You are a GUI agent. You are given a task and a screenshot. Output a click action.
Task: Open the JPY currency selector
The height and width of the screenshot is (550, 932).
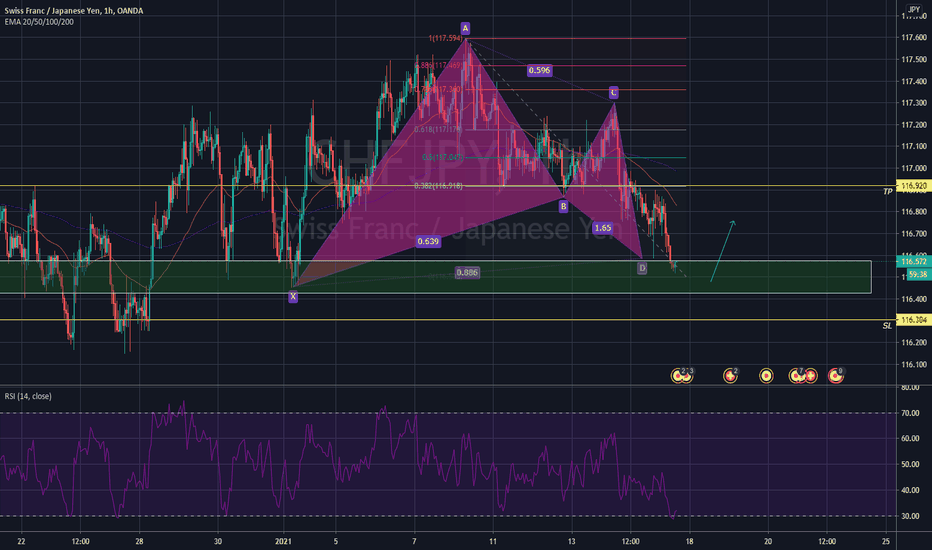click(x=914, y=10)
